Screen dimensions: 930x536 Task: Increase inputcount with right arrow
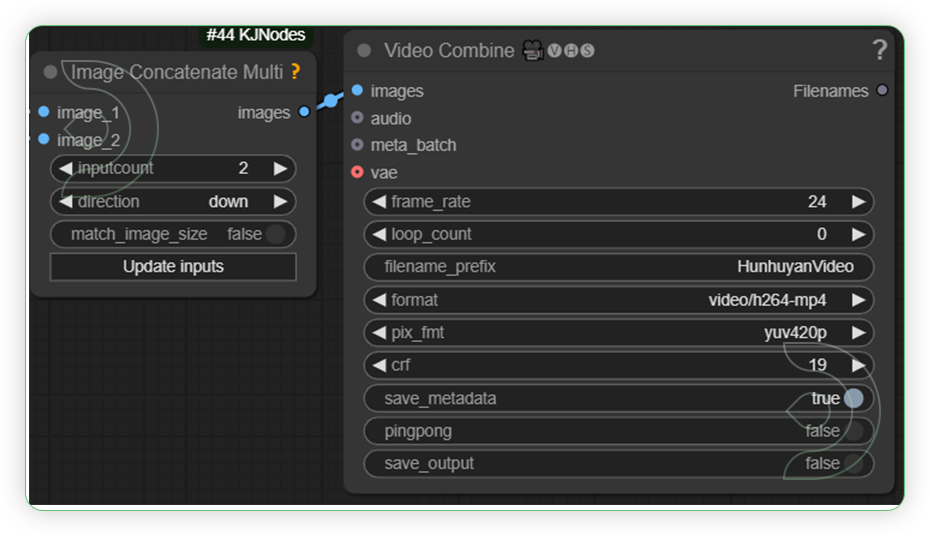[280, 168]
